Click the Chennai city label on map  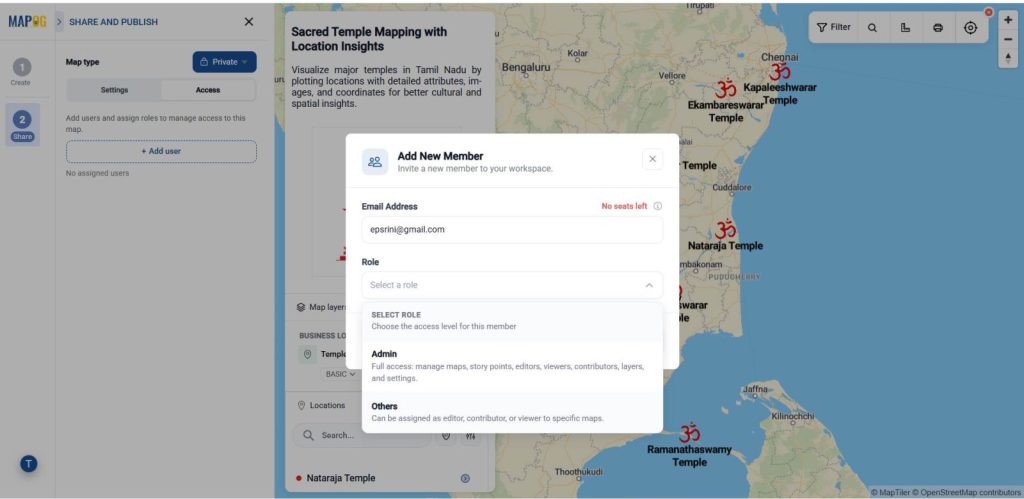780,57
